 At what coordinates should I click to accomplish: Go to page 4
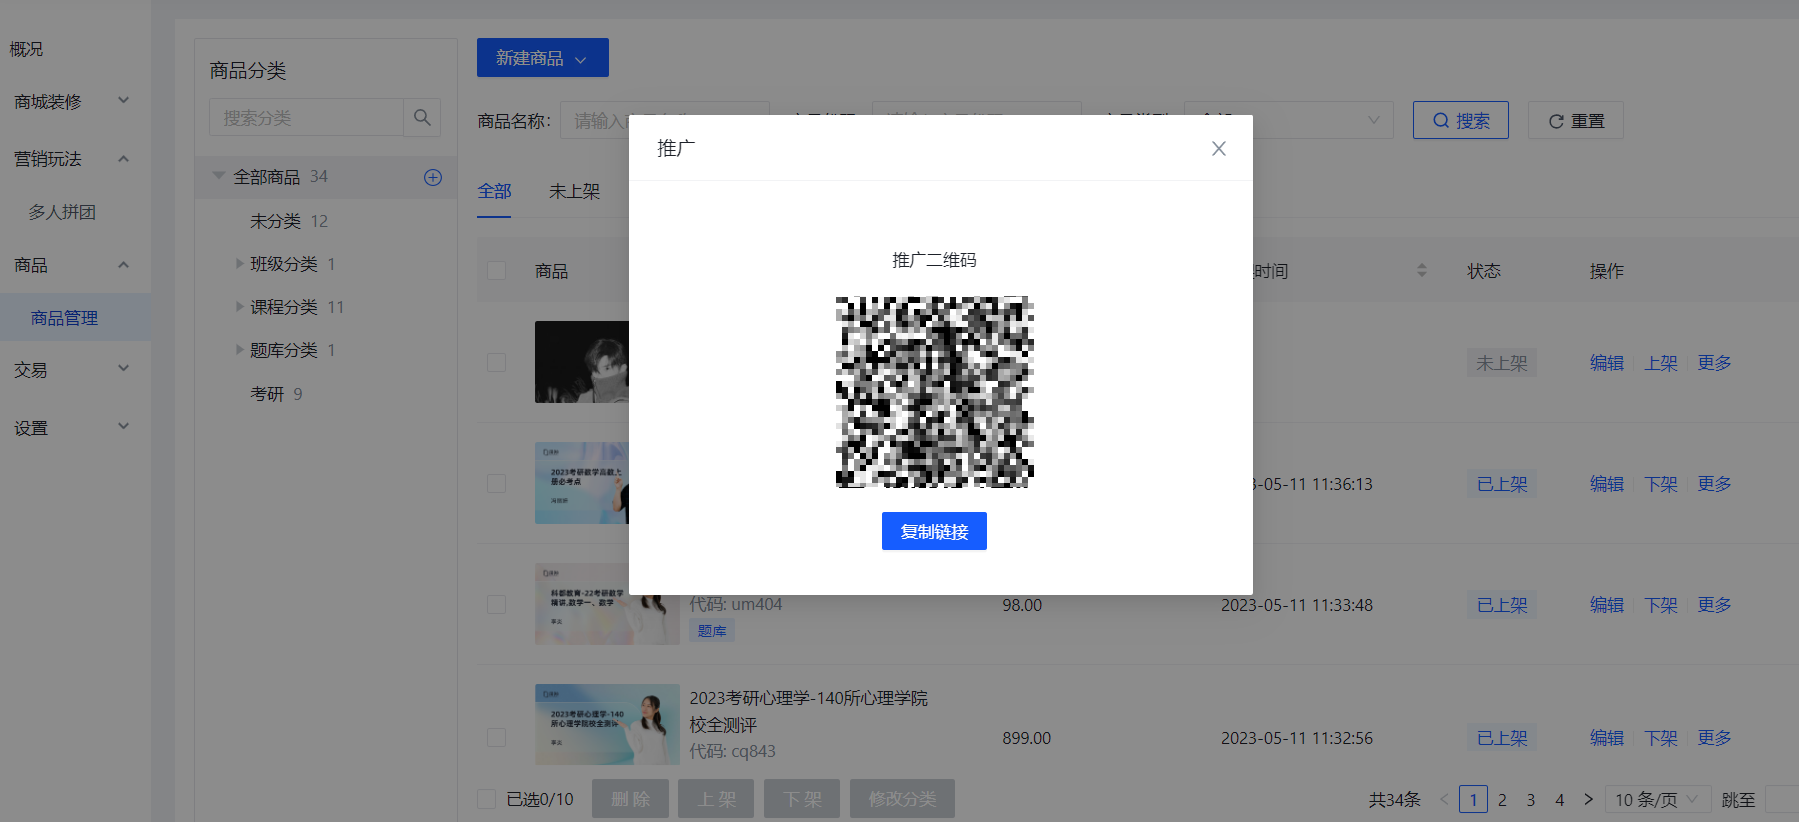coord(1559,799)
